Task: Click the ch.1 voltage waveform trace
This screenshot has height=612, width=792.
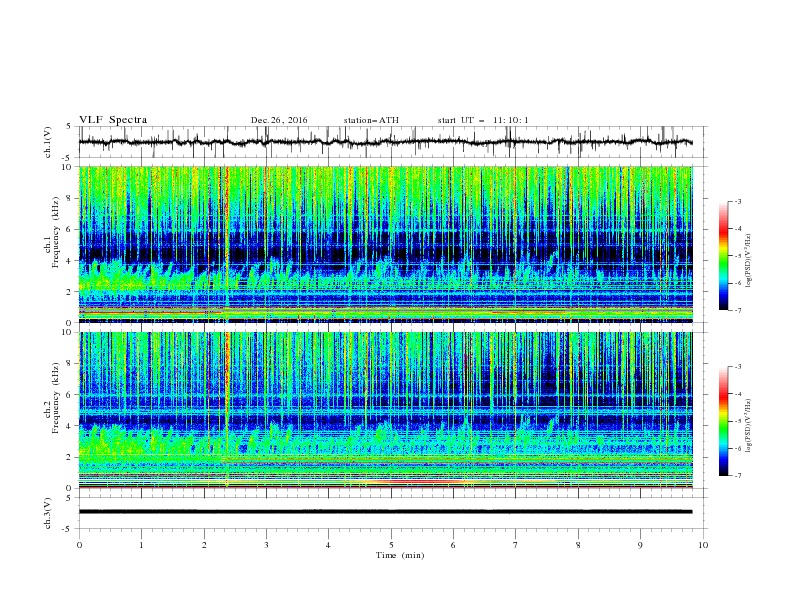Action: click(385, 142)
